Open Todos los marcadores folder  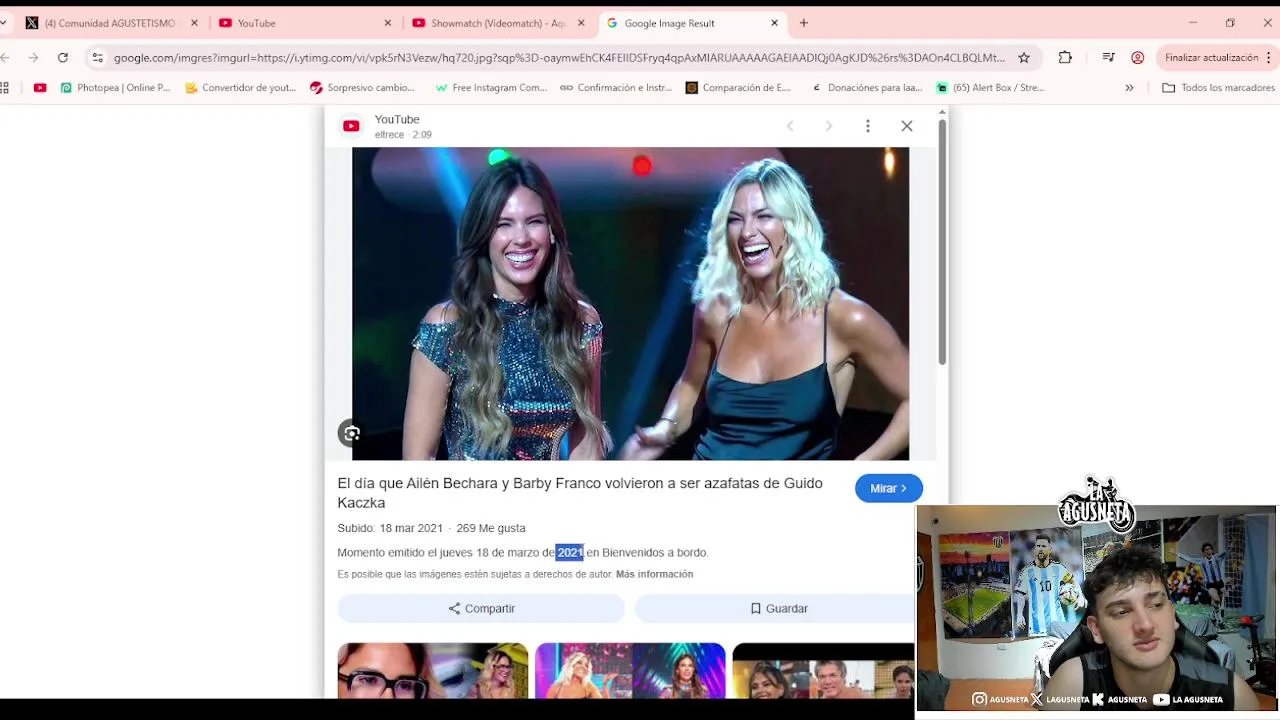click(x=1218, y=88)
